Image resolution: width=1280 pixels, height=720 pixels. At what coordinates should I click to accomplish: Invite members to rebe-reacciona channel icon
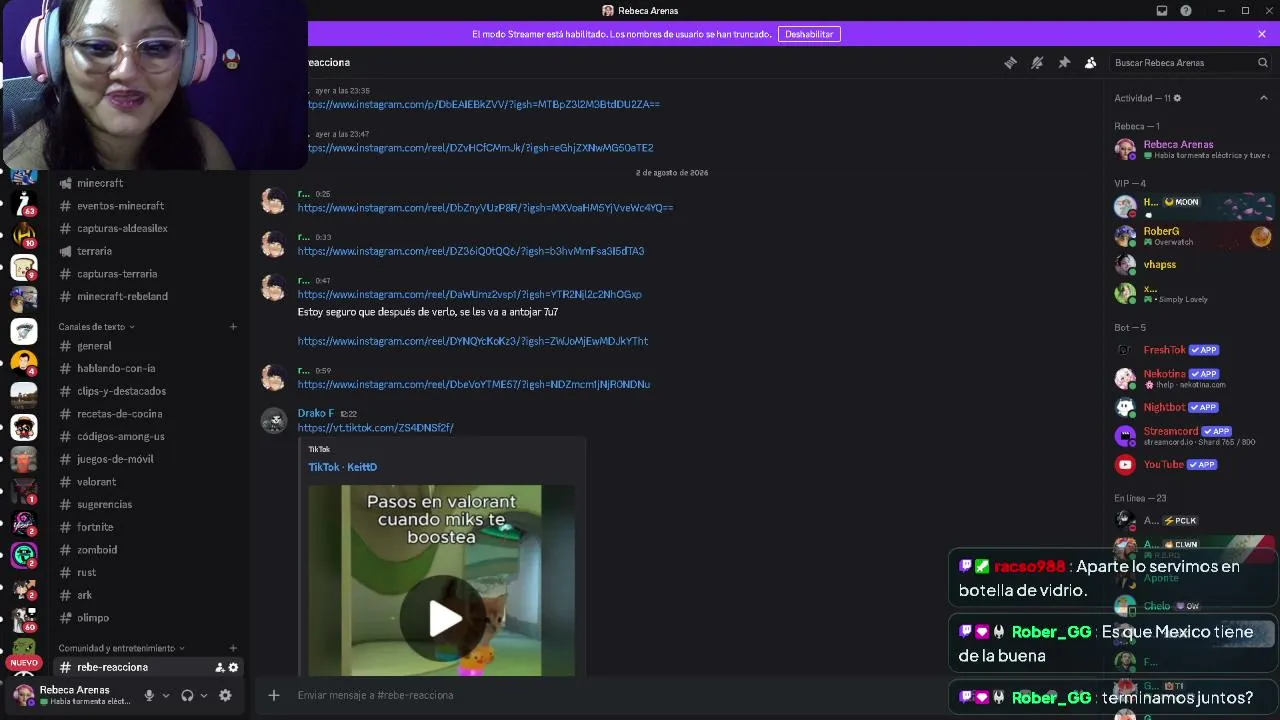tap(219, 667)
